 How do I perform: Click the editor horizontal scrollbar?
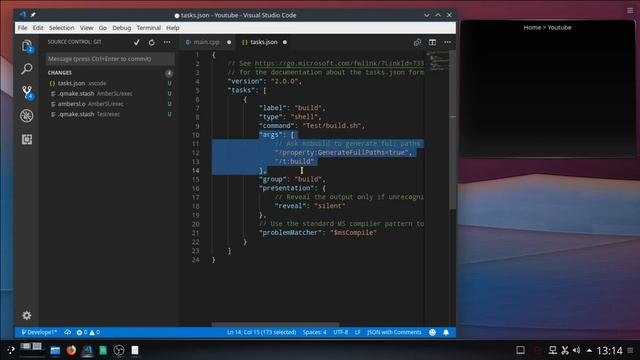coord(275,324)
